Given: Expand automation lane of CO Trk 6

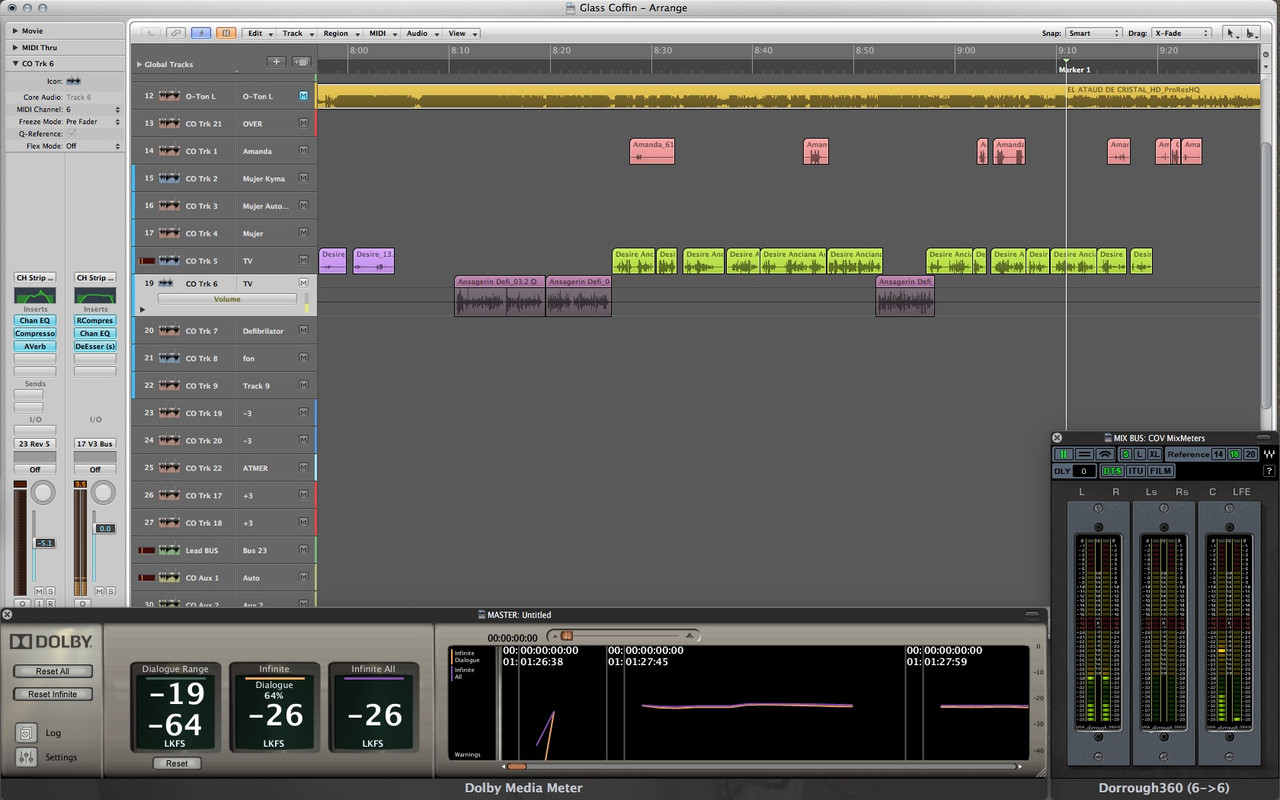Looking at the screenshot, I should click(x=142, y=310).
